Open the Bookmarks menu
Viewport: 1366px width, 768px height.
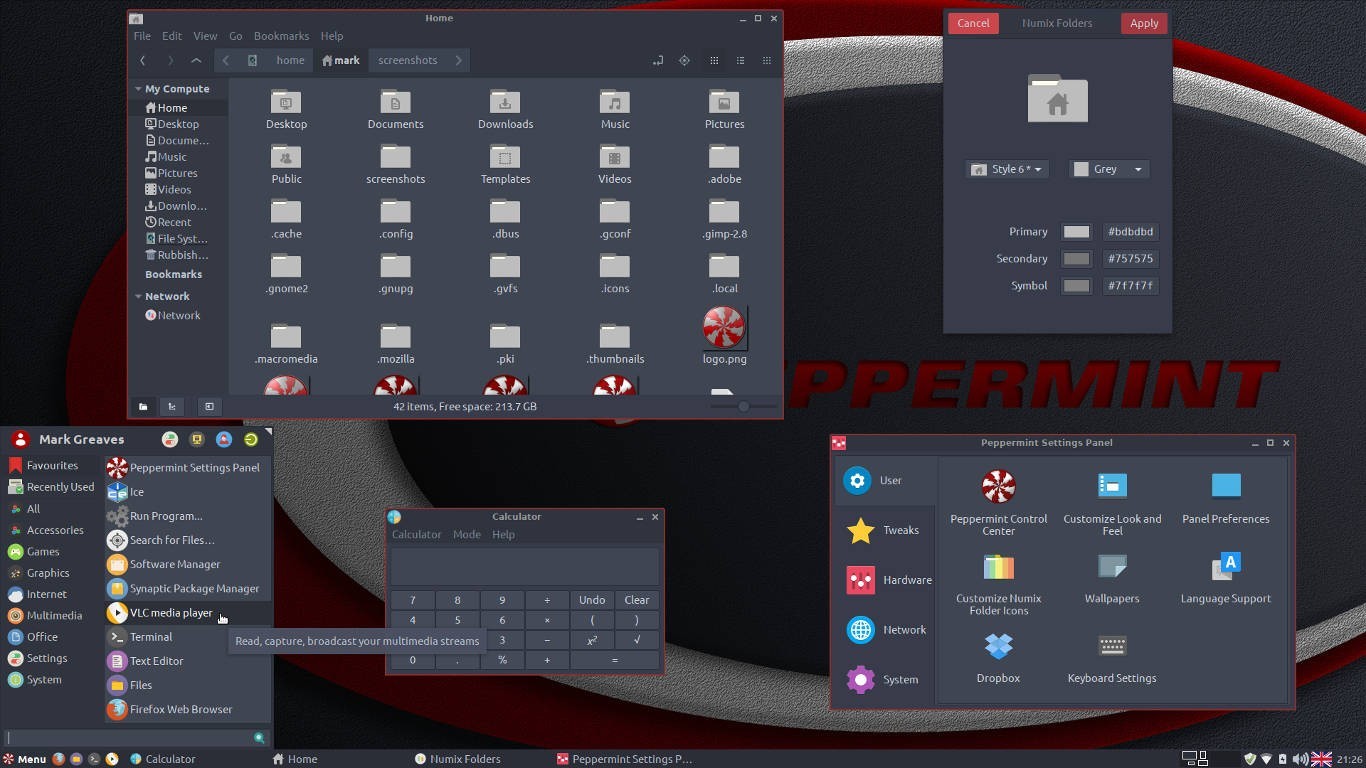281,36
